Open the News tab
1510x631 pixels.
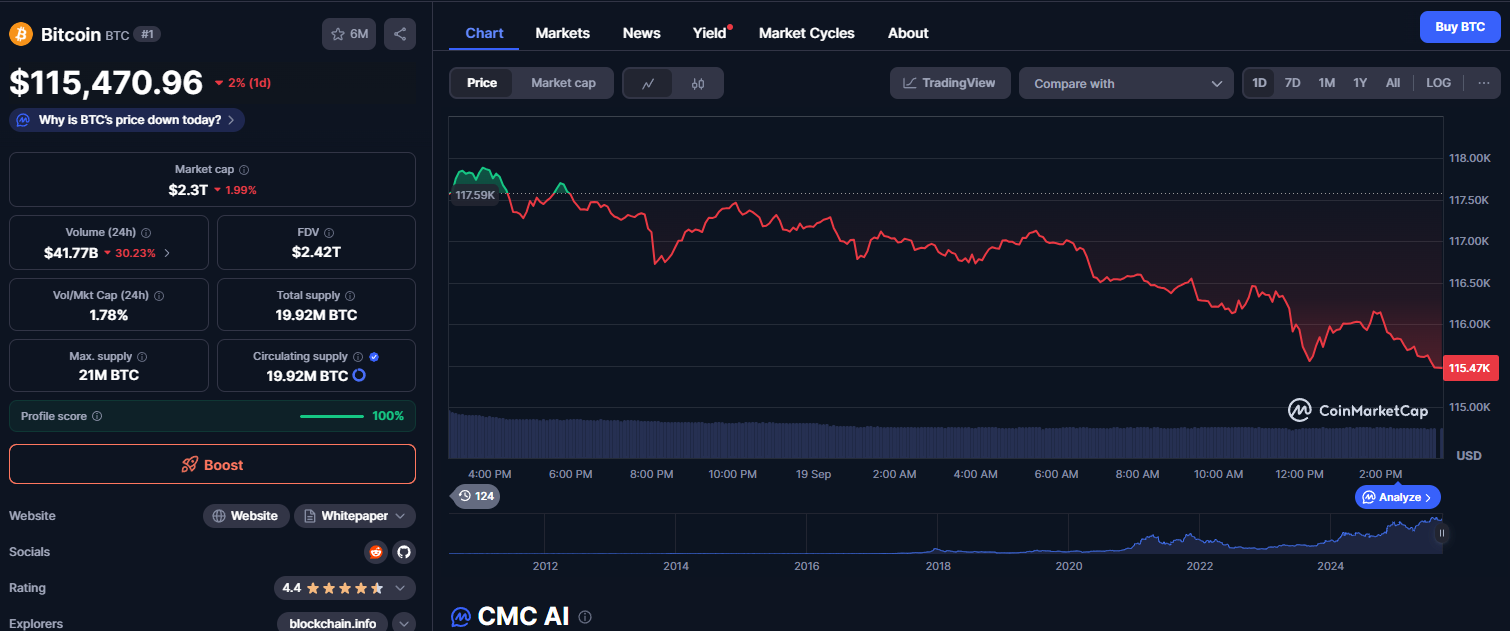[641, 33]
